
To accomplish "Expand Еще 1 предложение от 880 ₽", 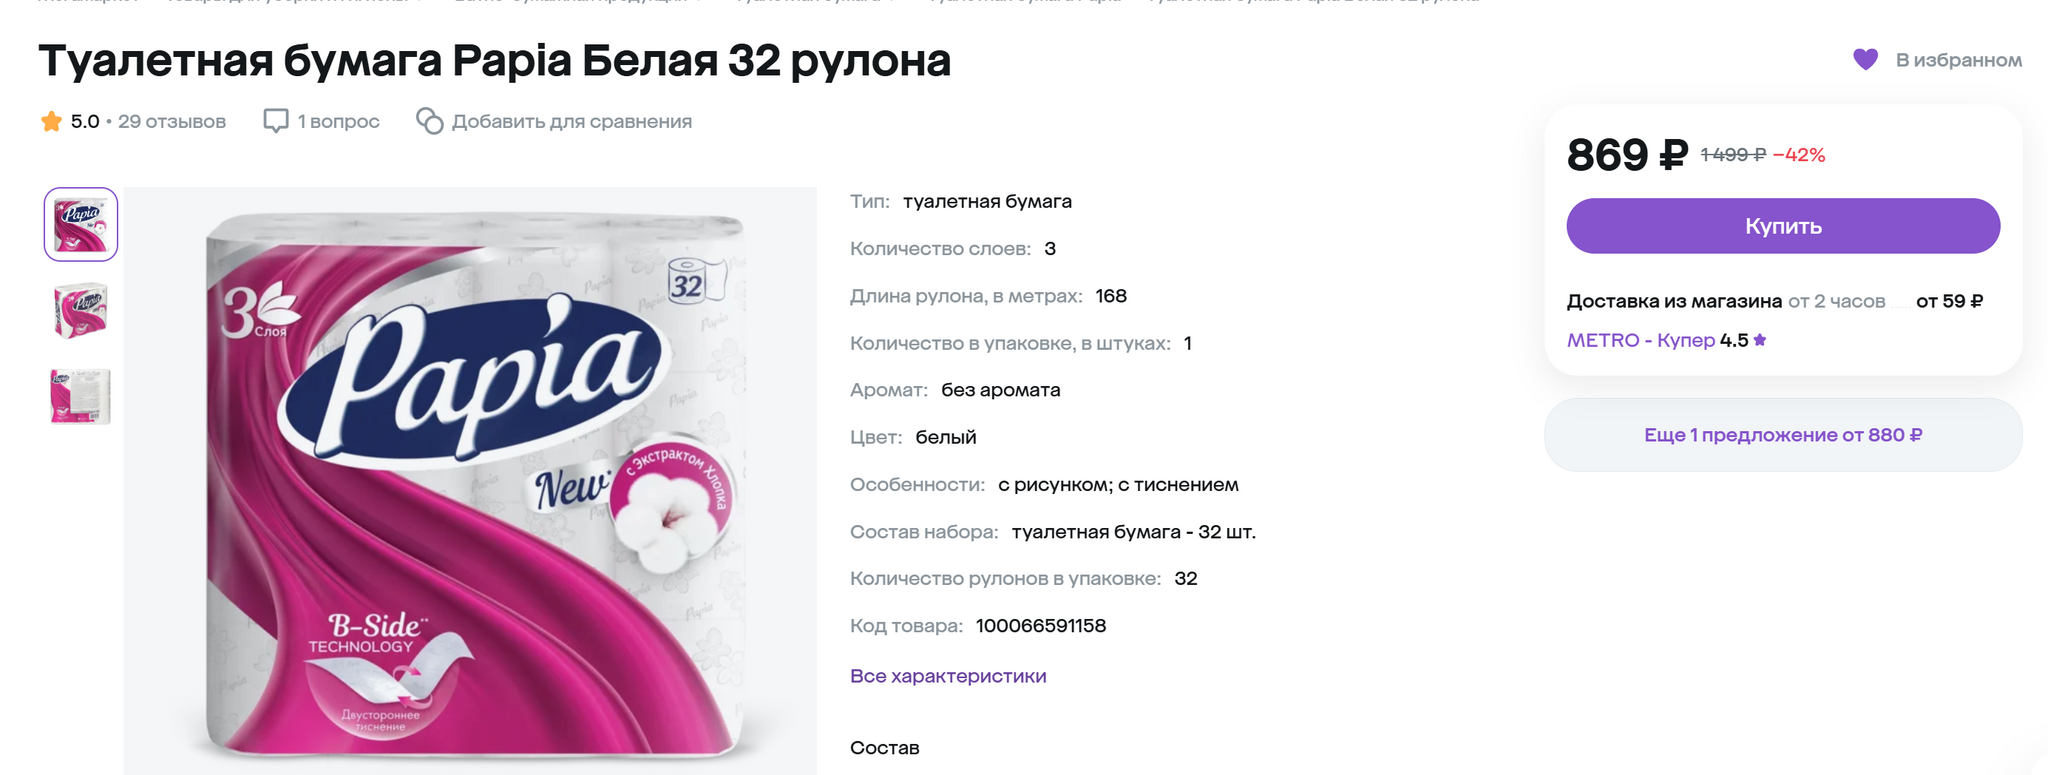I will click(x=1783, y=435).
